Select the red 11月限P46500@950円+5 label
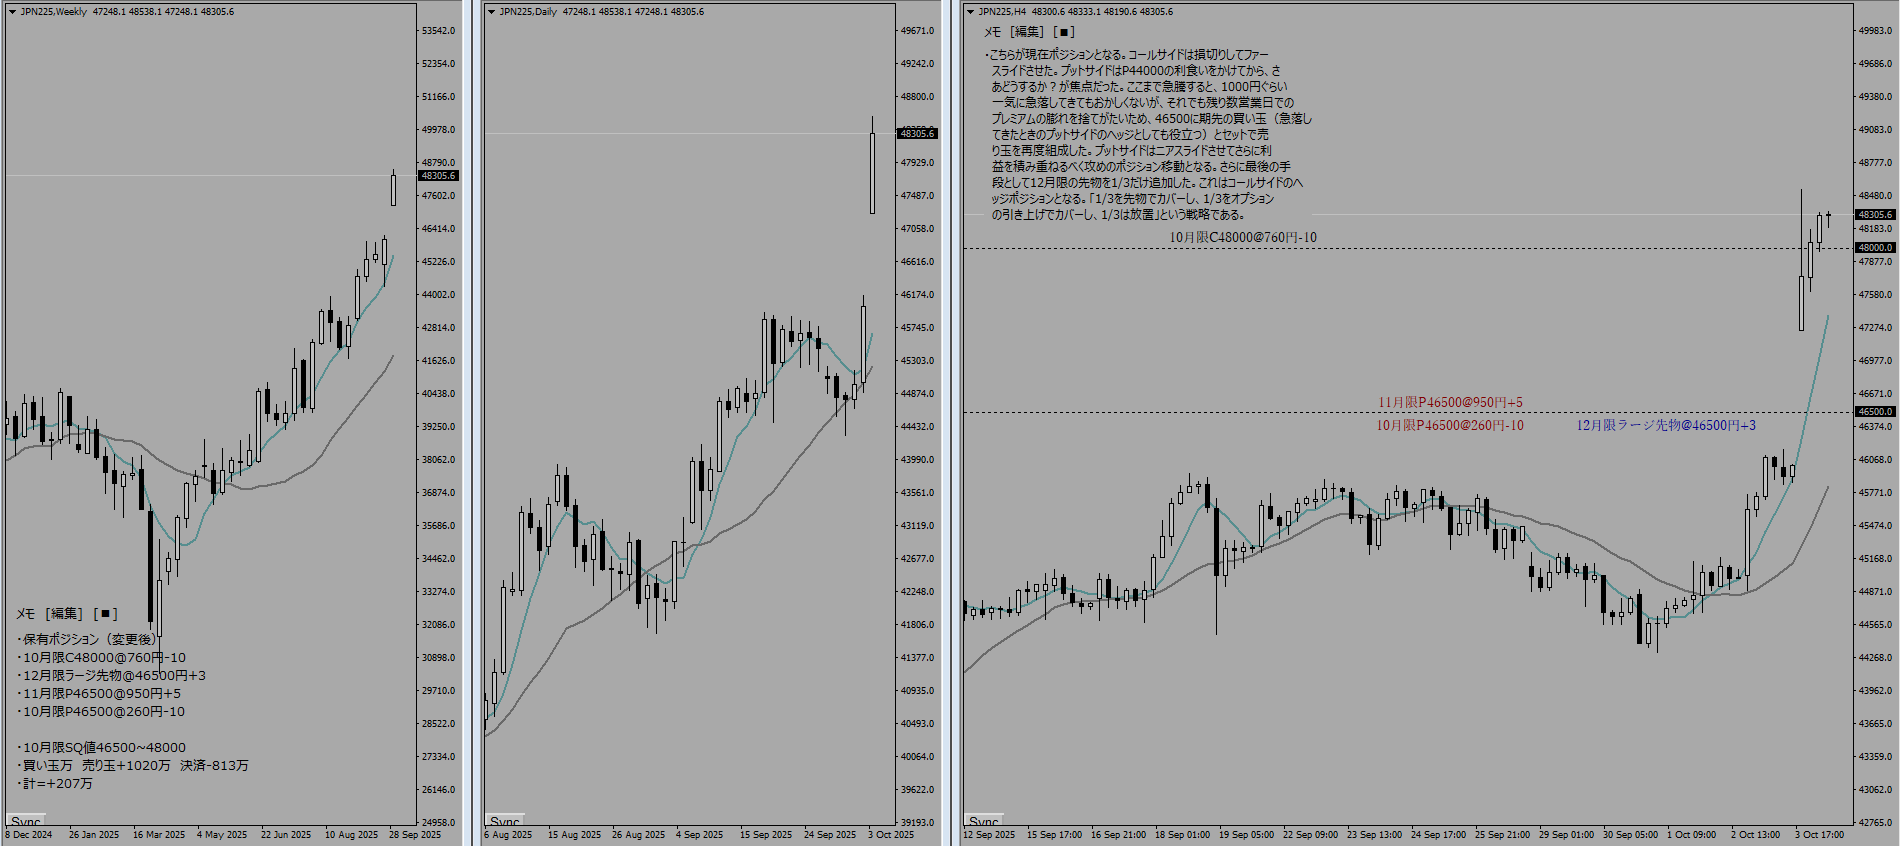The image size is (1901, 846). pos(1450,403)
